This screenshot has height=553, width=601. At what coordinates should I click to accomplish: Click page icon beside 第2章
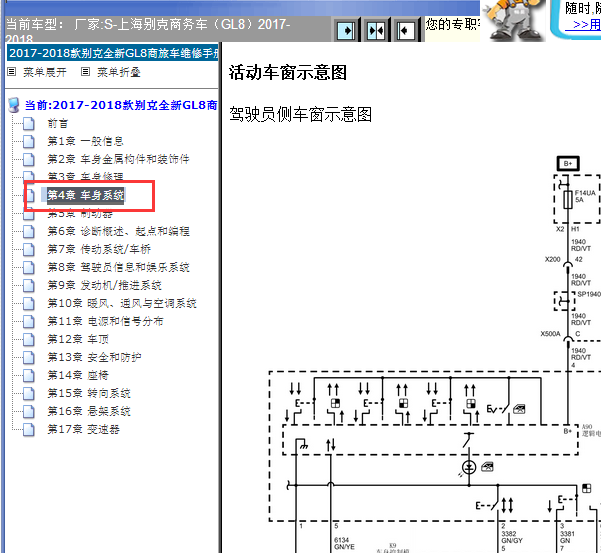(29, 159)
